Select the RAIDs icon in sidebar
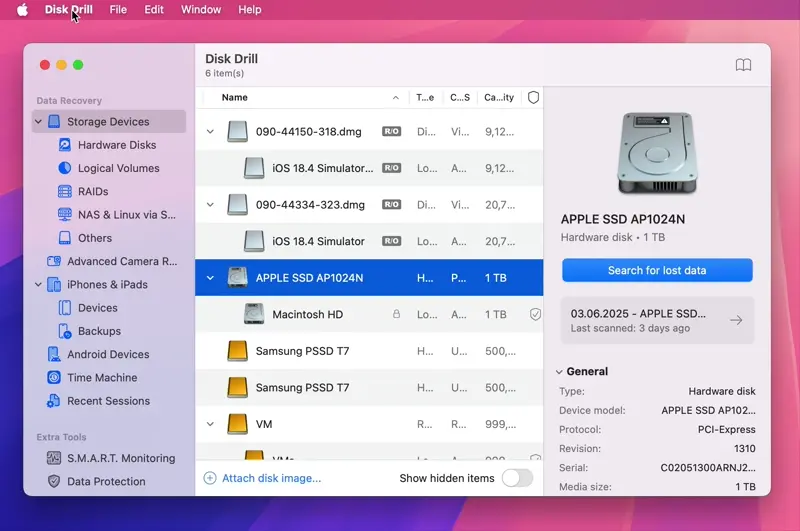 65,191
